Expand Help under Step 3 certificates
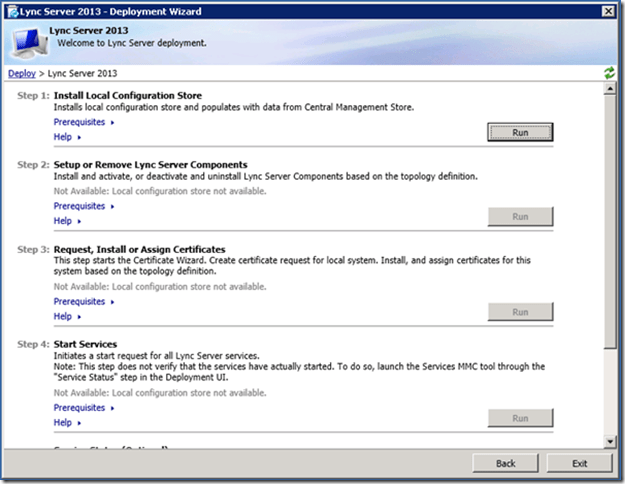The image size is (625, 484). [x=65, y=316]
